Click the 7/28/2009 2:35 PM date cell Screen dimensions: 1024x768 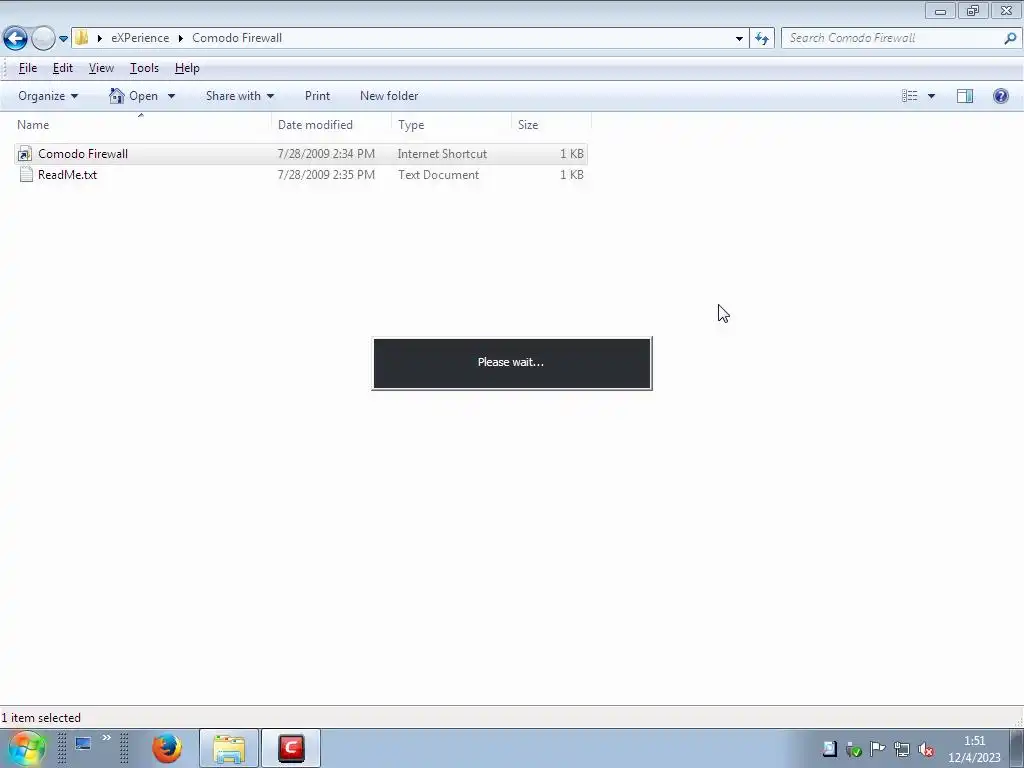coord(326,175)
